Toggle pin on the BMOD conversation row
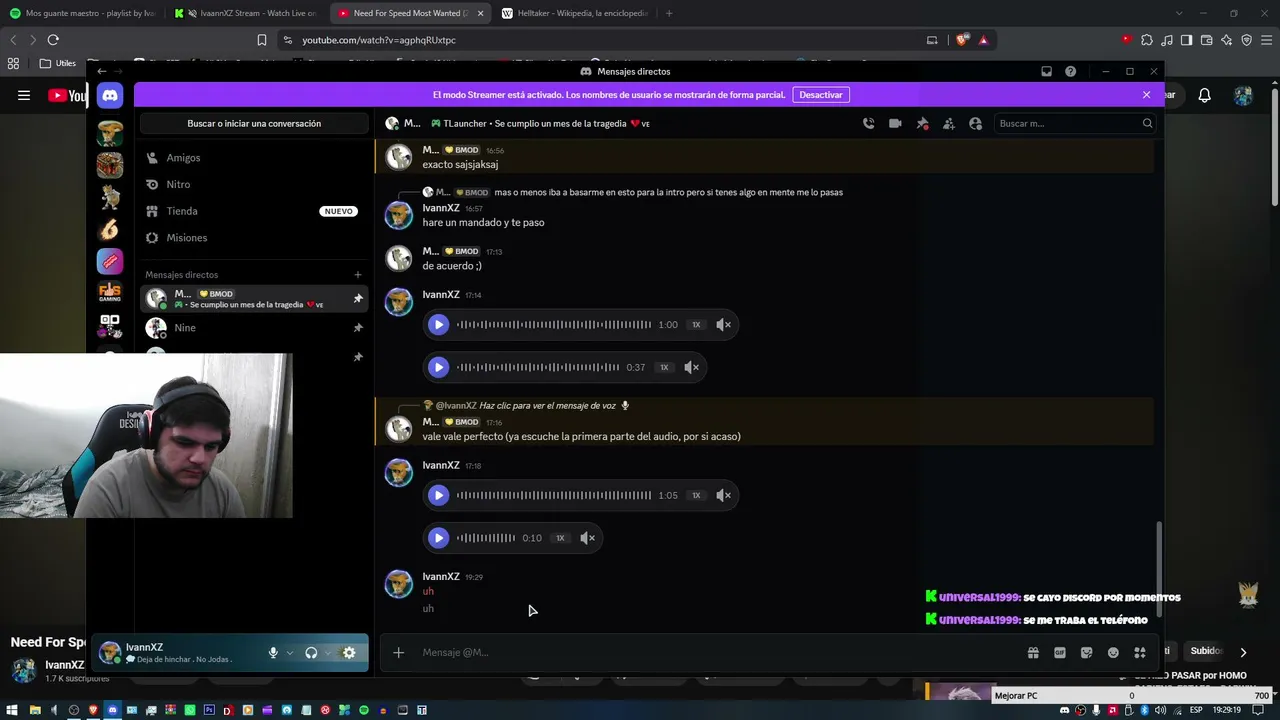1280x720 pixels. click(358, 298)
